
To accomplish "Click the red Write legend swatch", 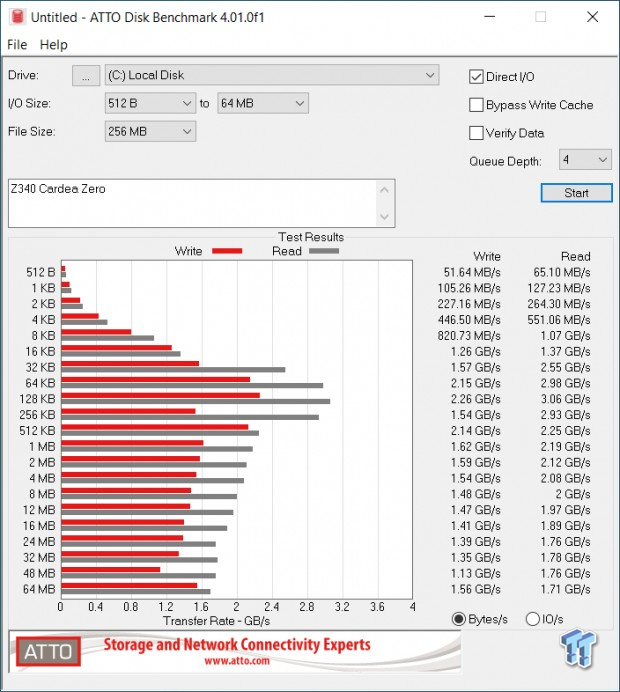I will [x=227, y=251].
